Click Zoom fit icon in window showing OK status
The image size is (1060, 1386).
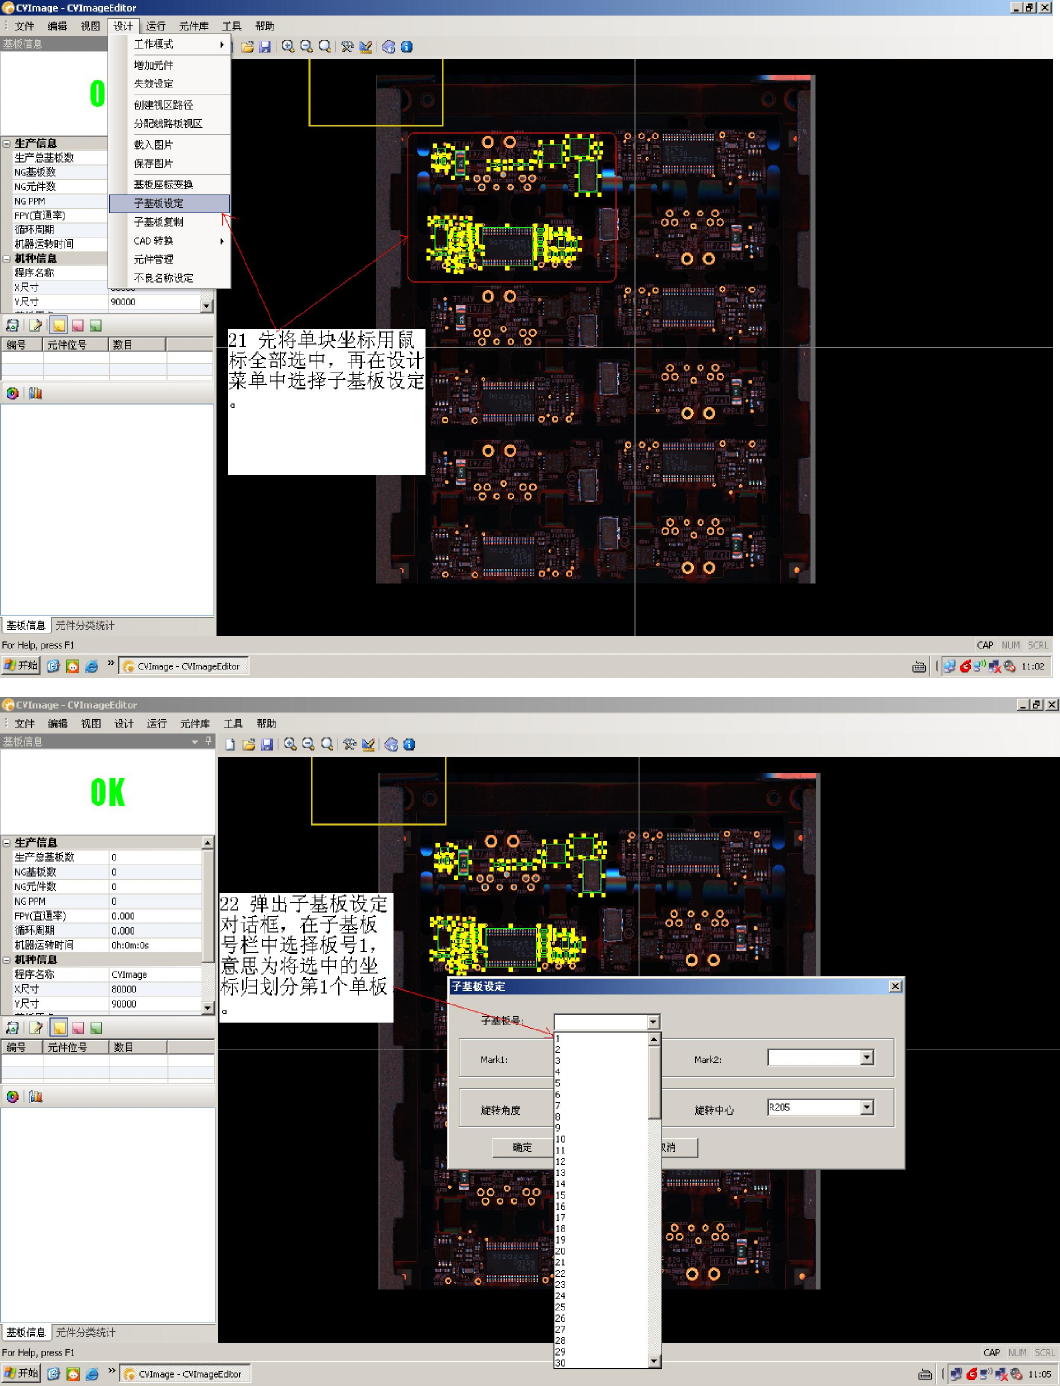click(327, 745)
